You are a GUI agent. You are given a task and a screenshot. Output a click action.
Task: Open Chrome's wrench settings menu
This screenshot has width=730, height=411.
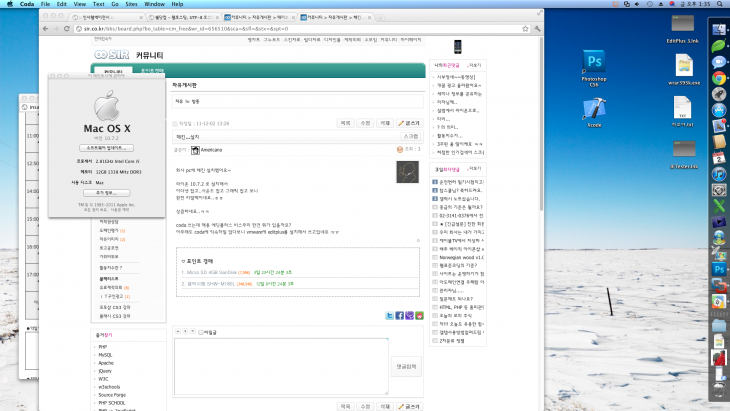click(537, 28)
